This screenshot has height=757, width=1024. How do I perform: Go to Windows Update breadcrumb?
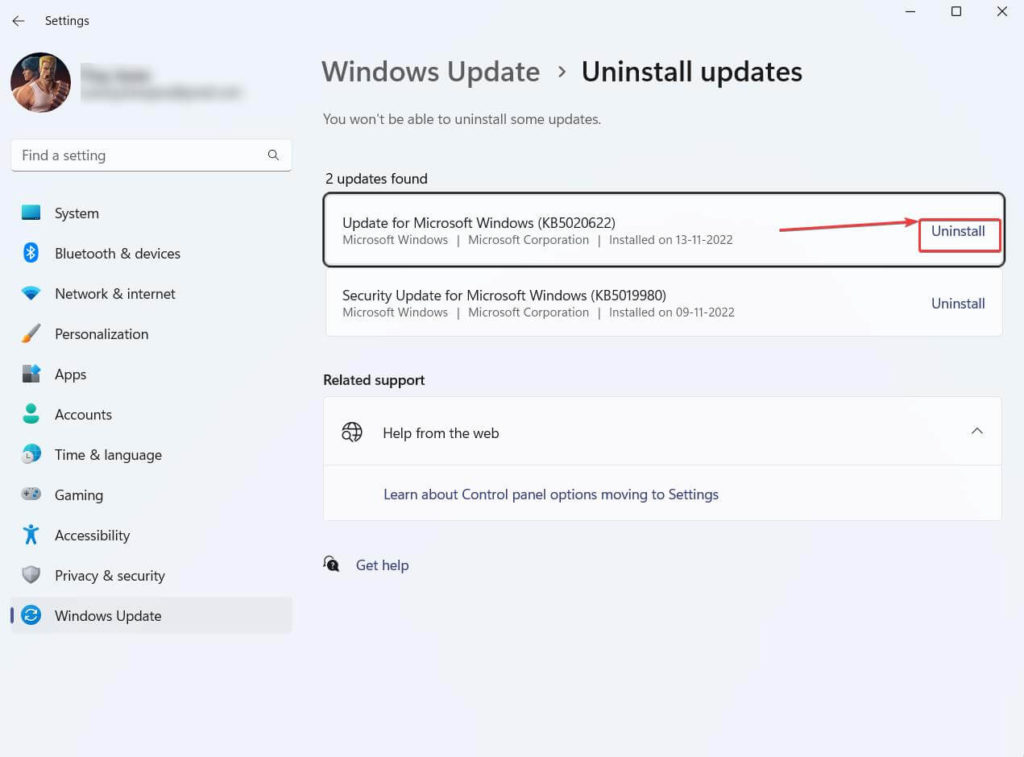coord(430,72)
